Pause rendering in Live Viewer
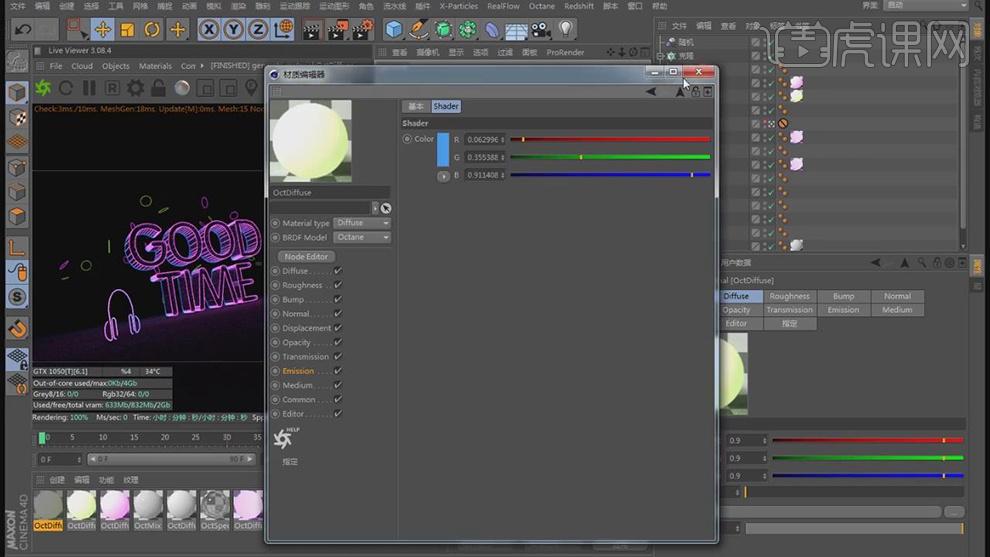The width and height of the screenshot is (990, 557). 89,88
